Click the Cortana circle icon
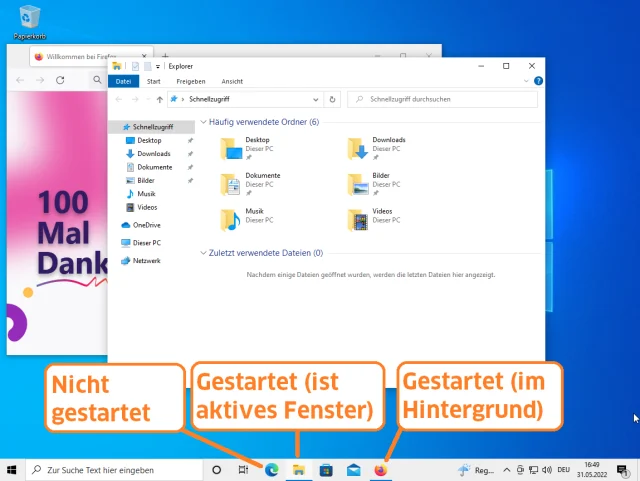Image resolution: width=640 pixels, height=481 pixels. click(x=216, y=470)
